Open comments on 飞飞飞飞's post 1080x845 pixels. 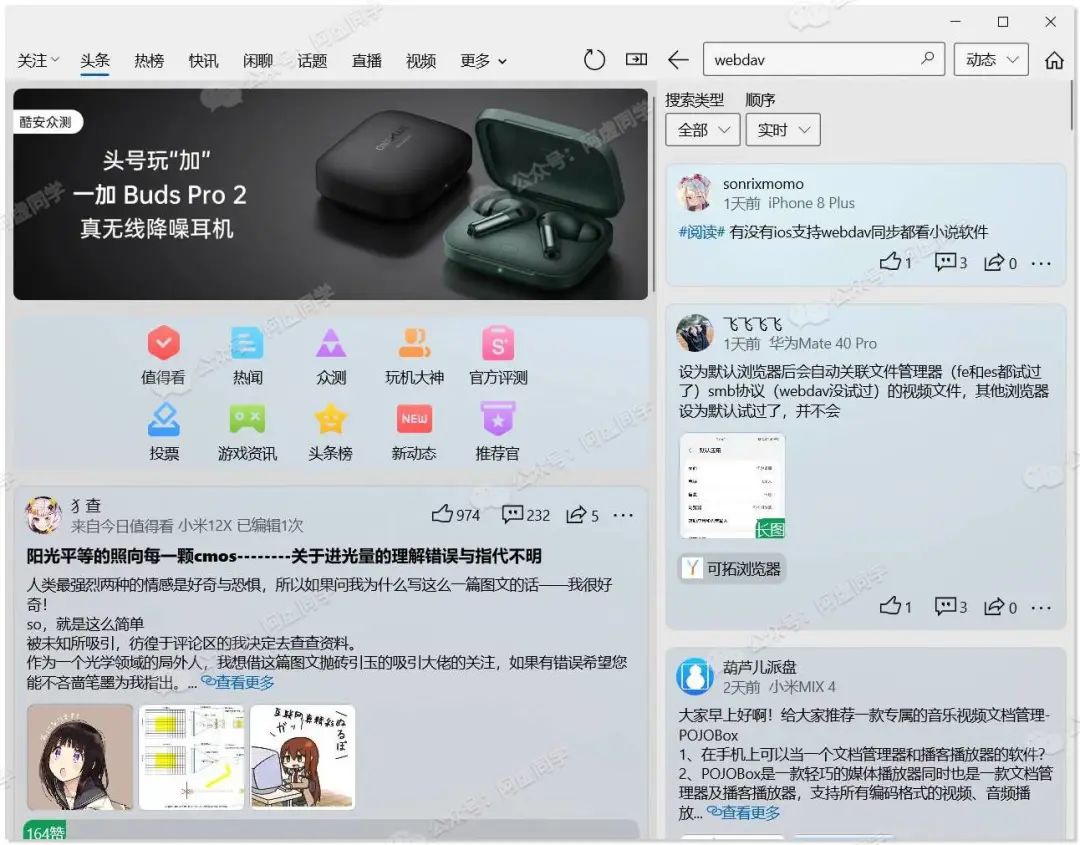click(951, 606)
